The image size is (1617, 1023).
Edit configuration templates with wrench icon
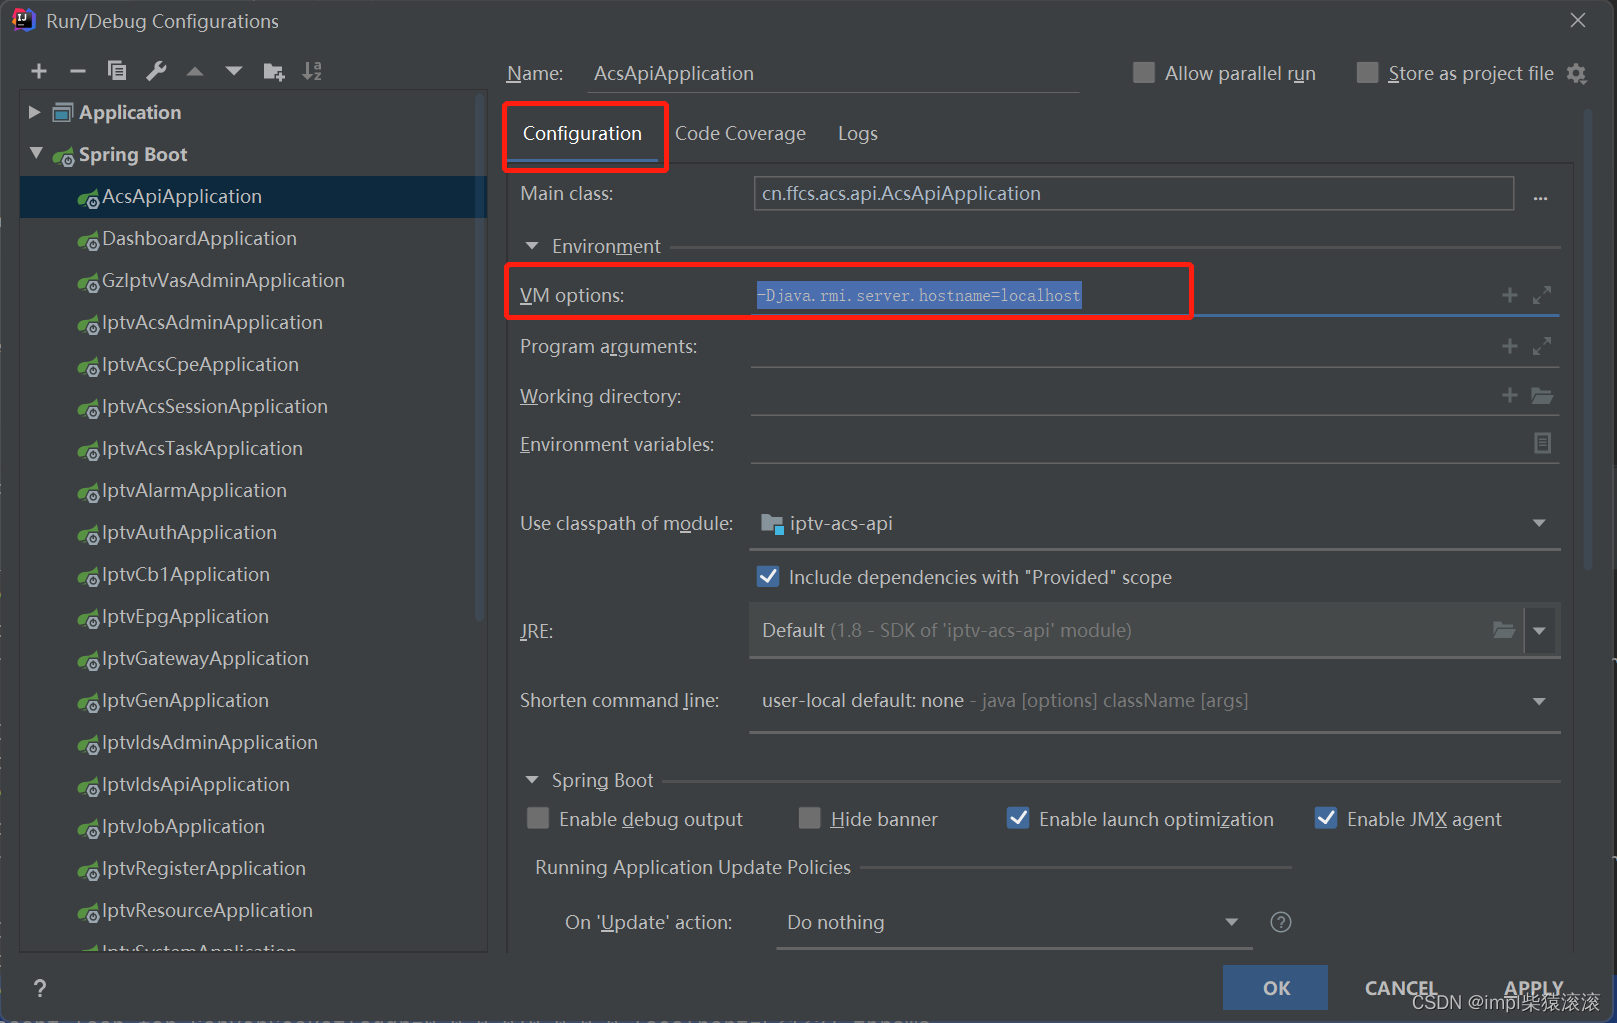click(x=156, y=71)
